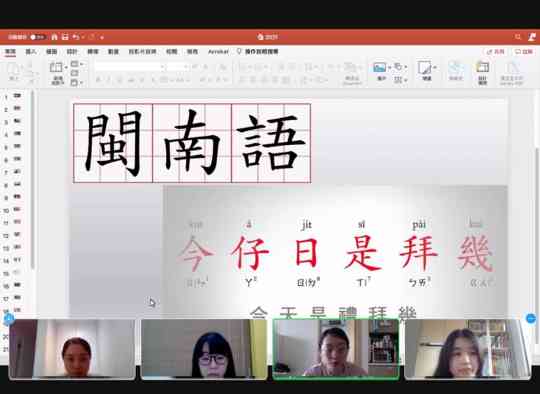Switch to the 投影片放映 ribbon tab
Screen dimensions: 540x394
click(x=142, y=52)
